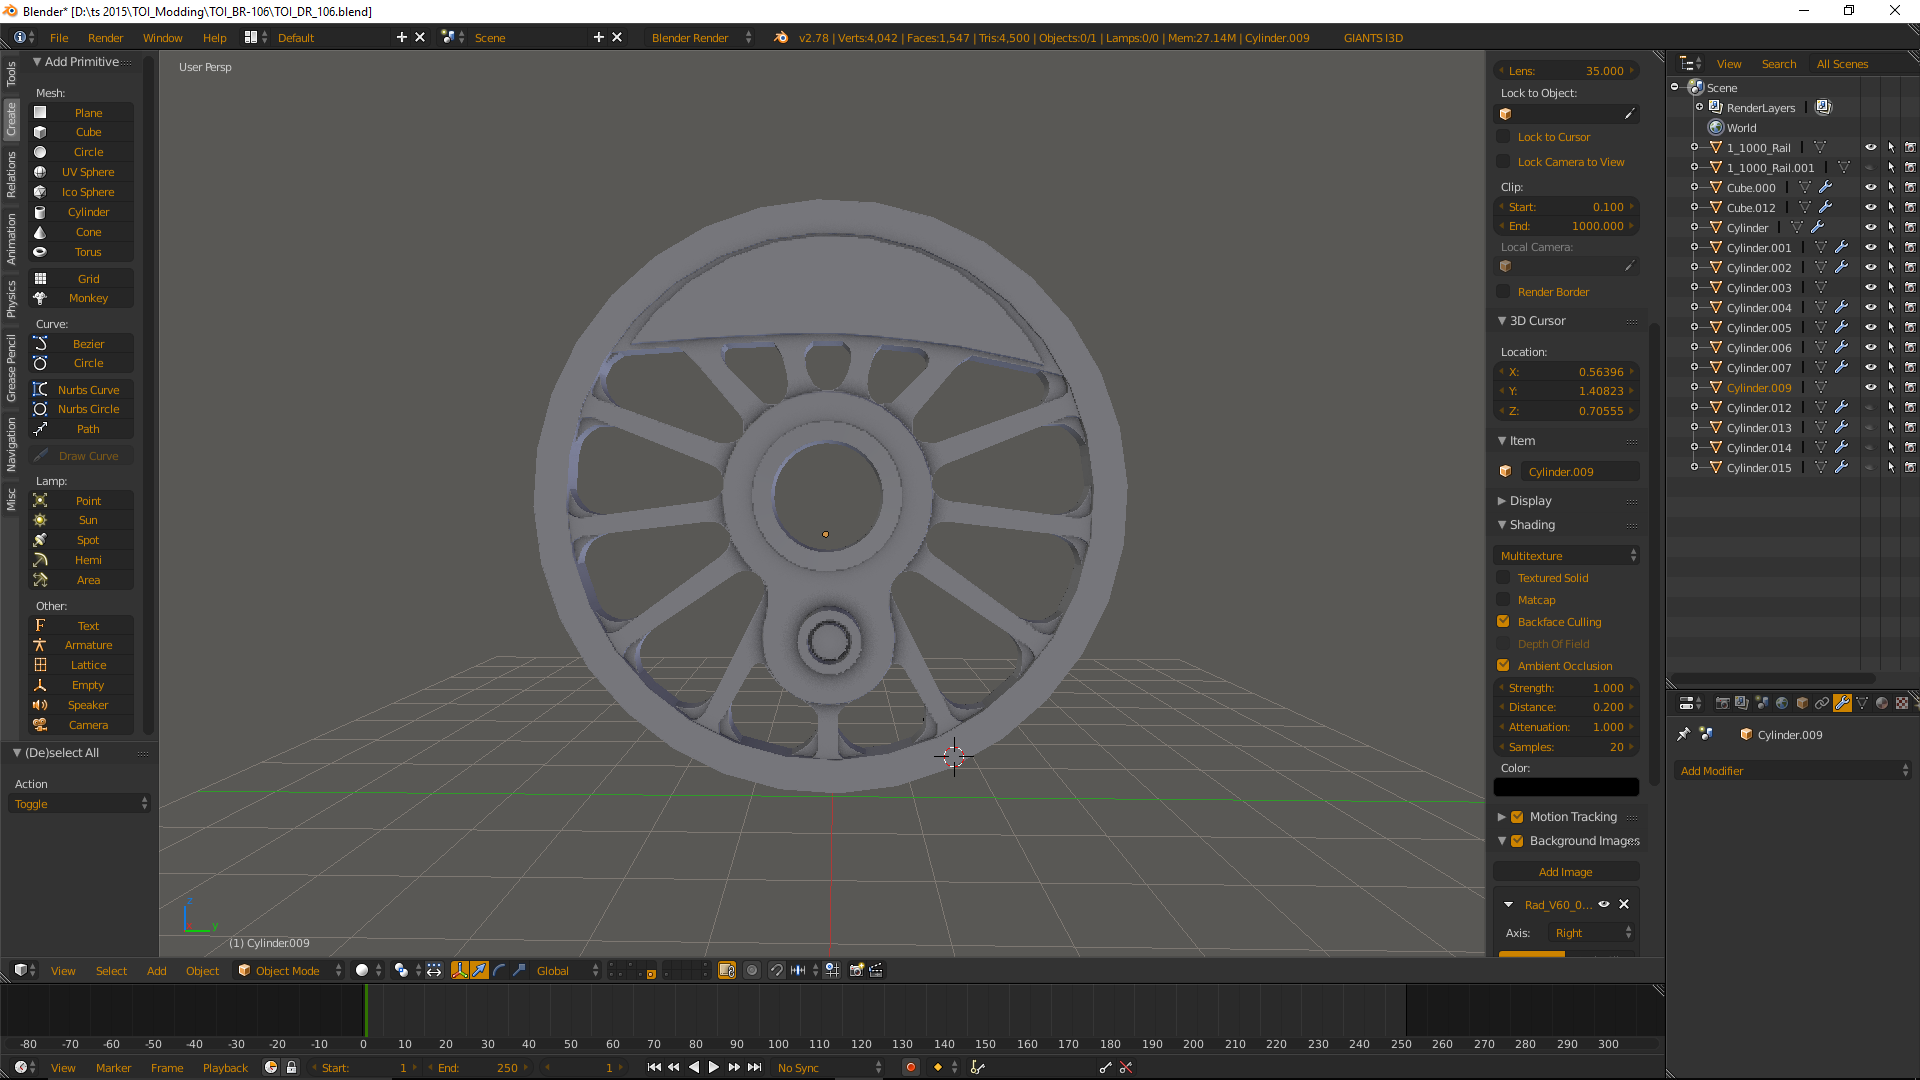Click the black Ambient Occlusion color swatch
Image resolution: width=1920 pixels, height=1080 pixels.
point(1565,788)
